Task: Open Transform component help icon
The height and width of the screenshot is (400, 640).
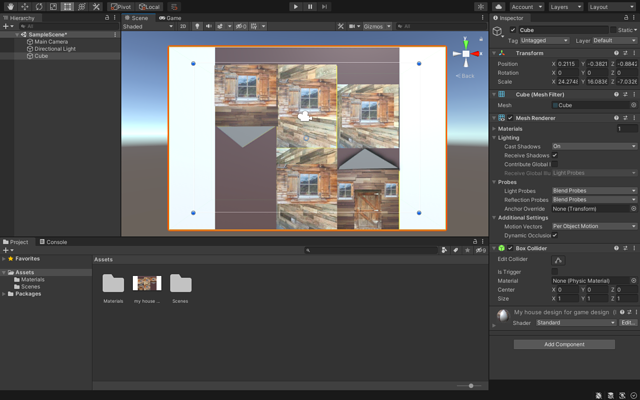Action: click(616, 53)
